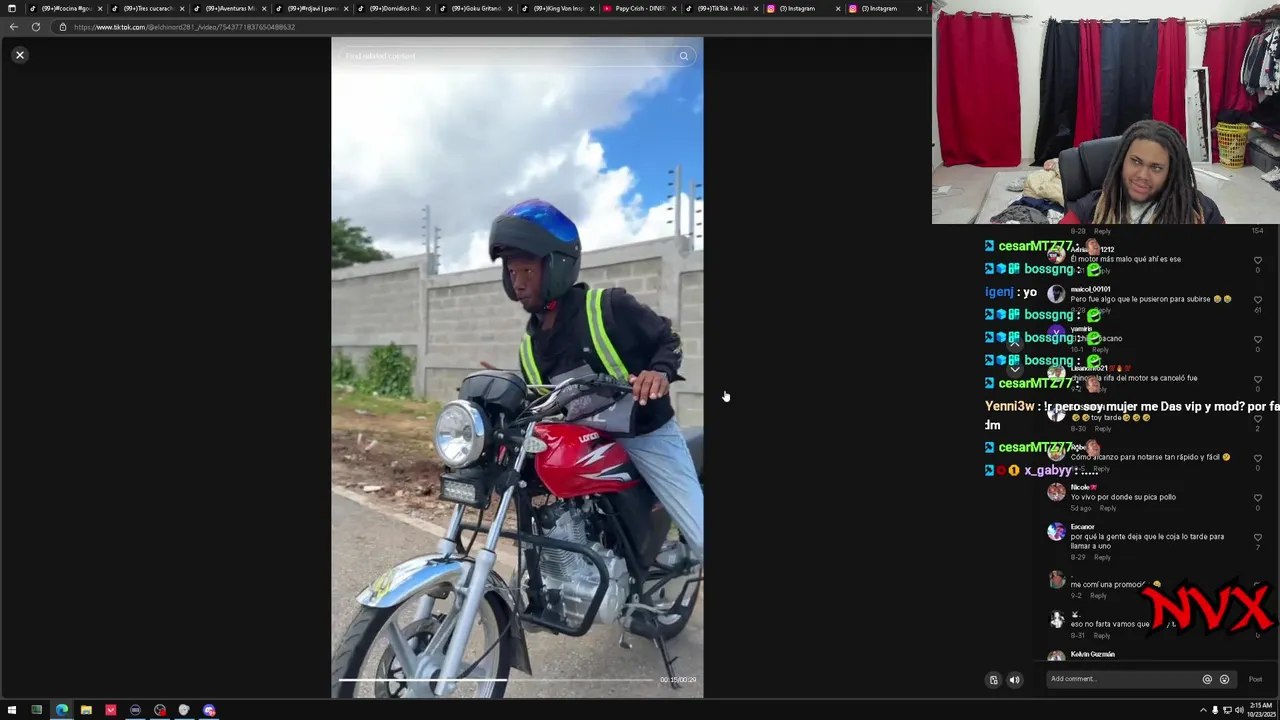Open maicol_00101 profile avatar

tap(1056, 294)
